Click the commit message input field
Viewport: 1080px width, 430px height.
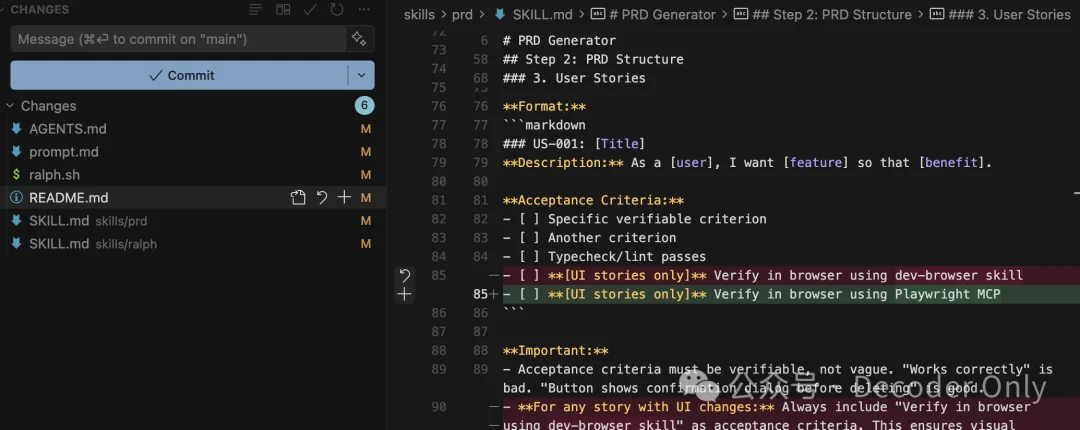click(x=175, y=39)
